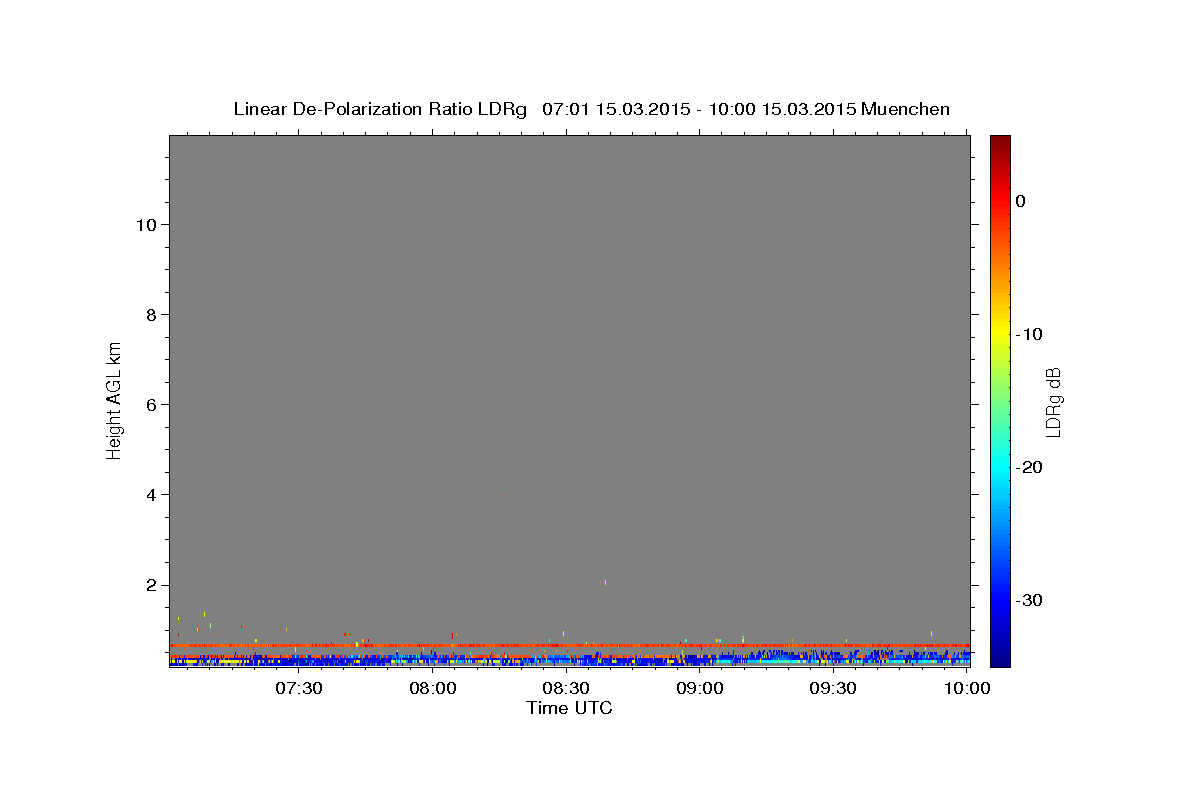
Task: Click the colorbar value -30 label
Action: pyautogui.click(x=1030, y=600)
